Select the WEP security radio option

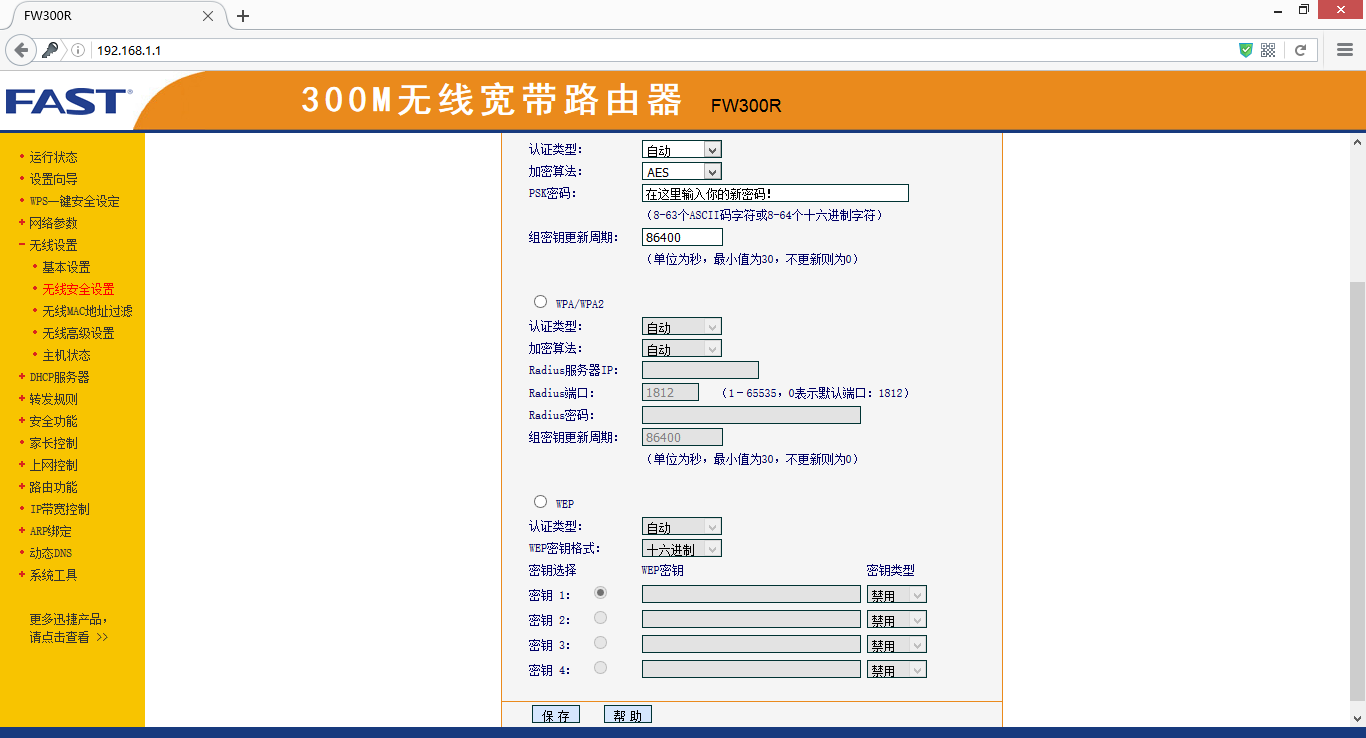coord(541,501)
